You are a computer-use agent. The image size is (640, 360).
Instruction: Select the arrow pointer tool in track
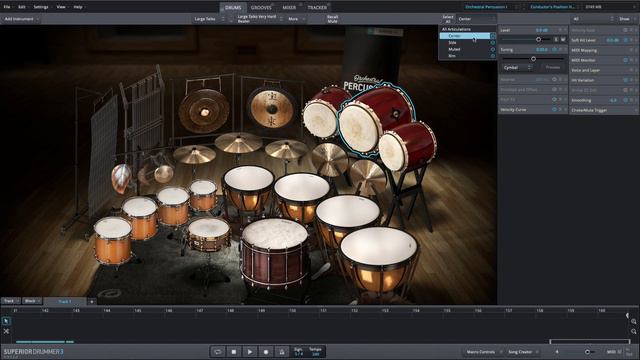(x=6, y=321)
